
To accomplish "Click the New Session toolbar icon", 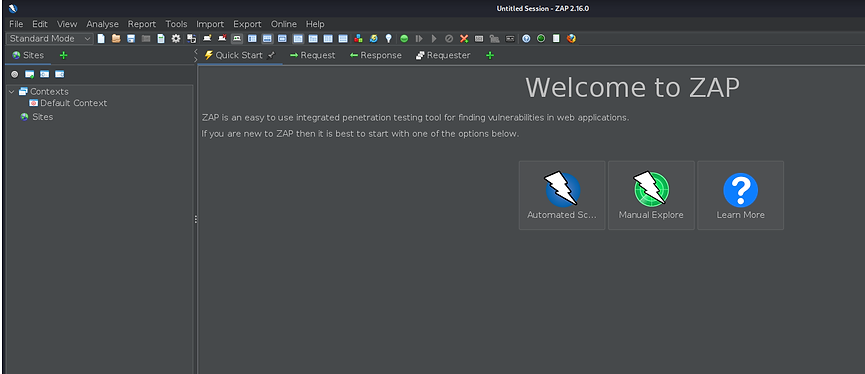I will [x=101, y=39].
